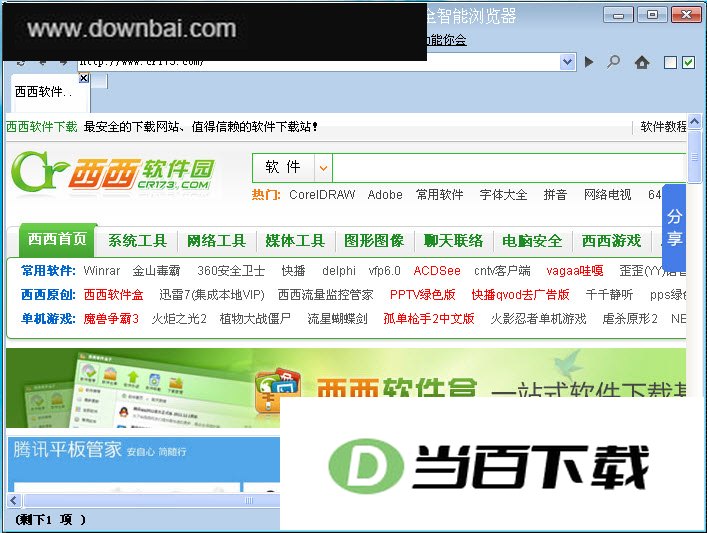The width and height of the screenshot is (707, 533).
Task: Open the 360安全卫士 link
Action: click(231, 271)
